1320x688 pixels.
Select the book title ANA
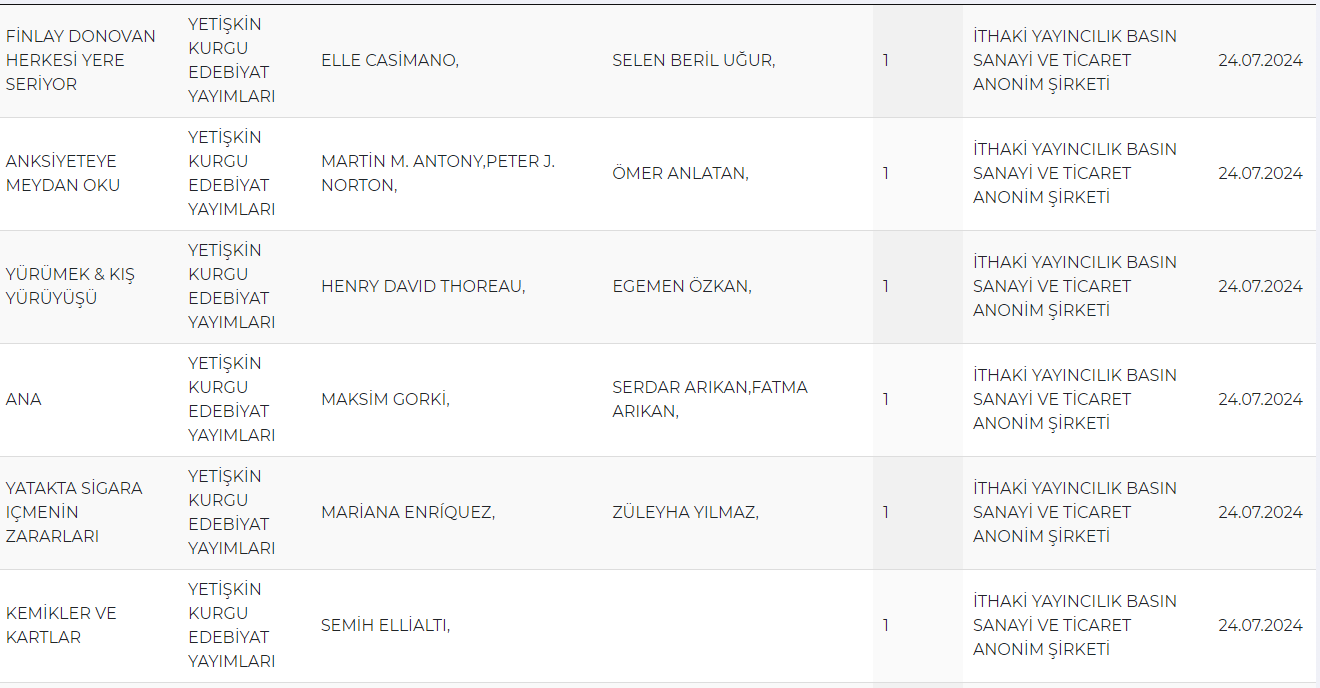pos(24,399)
